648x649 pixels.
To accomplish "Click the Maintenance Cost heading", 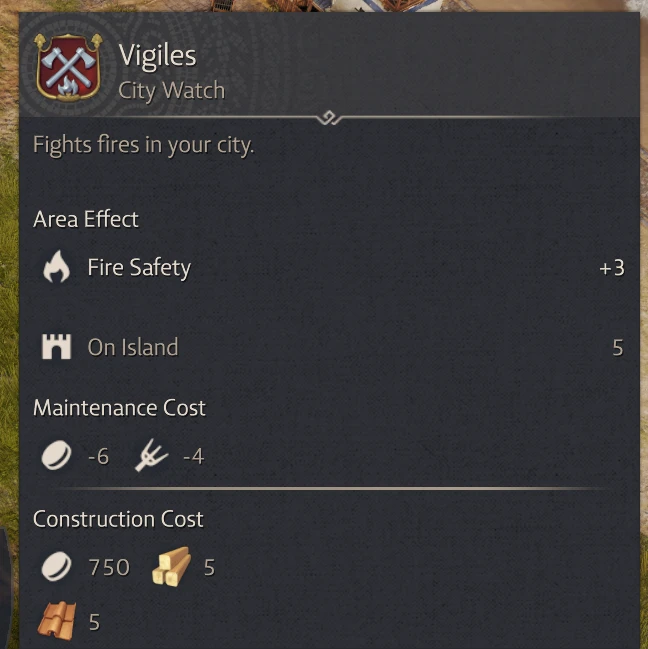I will tap(119, 408).
